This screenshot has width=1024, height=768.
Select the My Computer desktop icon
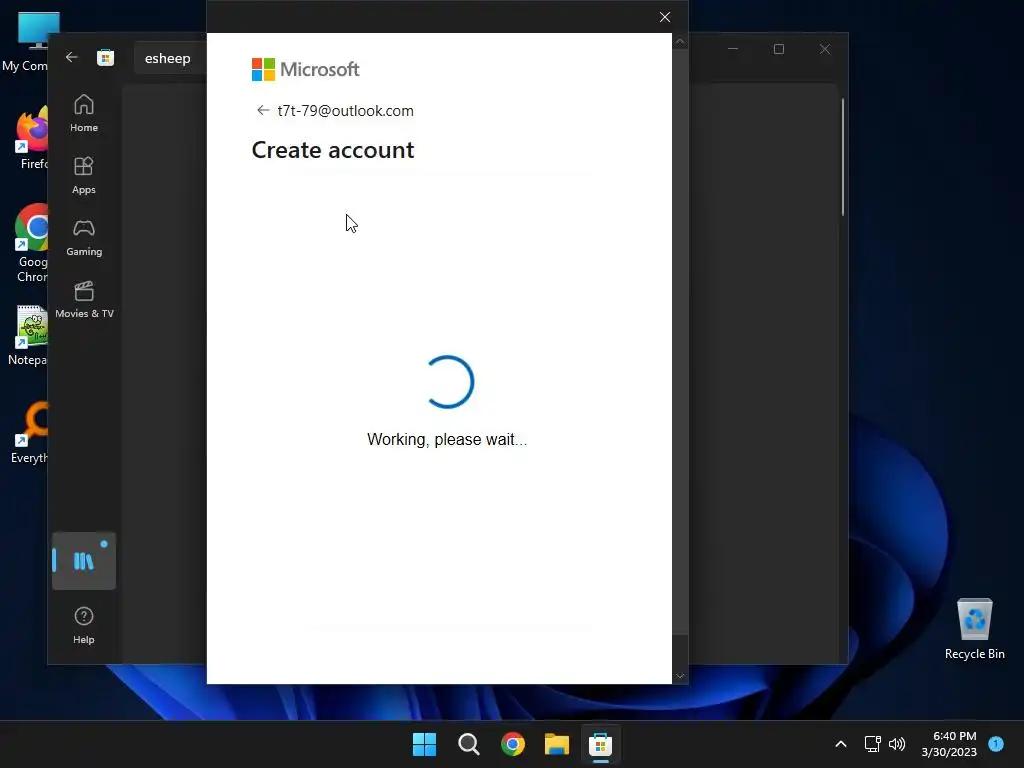pos(25,42)
